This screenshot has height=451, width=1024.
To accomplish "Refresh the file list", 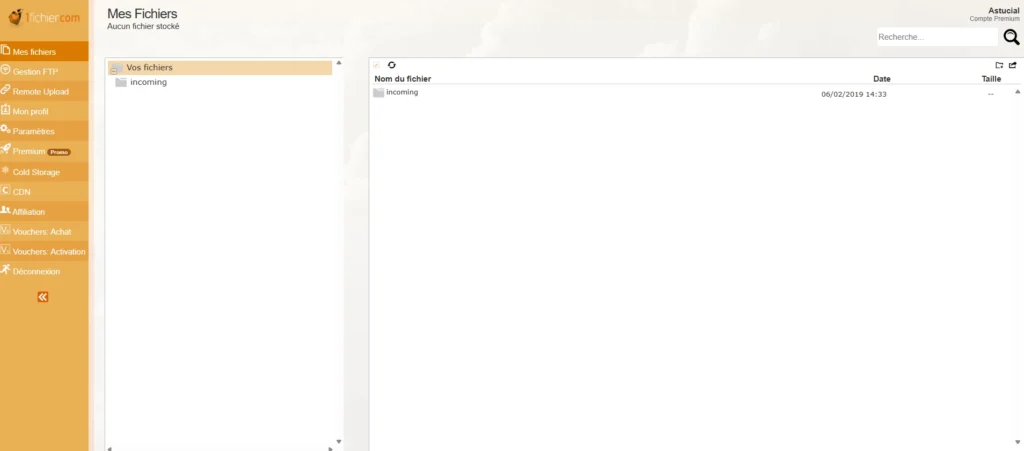I will pyautogui.click(x=392, y=65).
